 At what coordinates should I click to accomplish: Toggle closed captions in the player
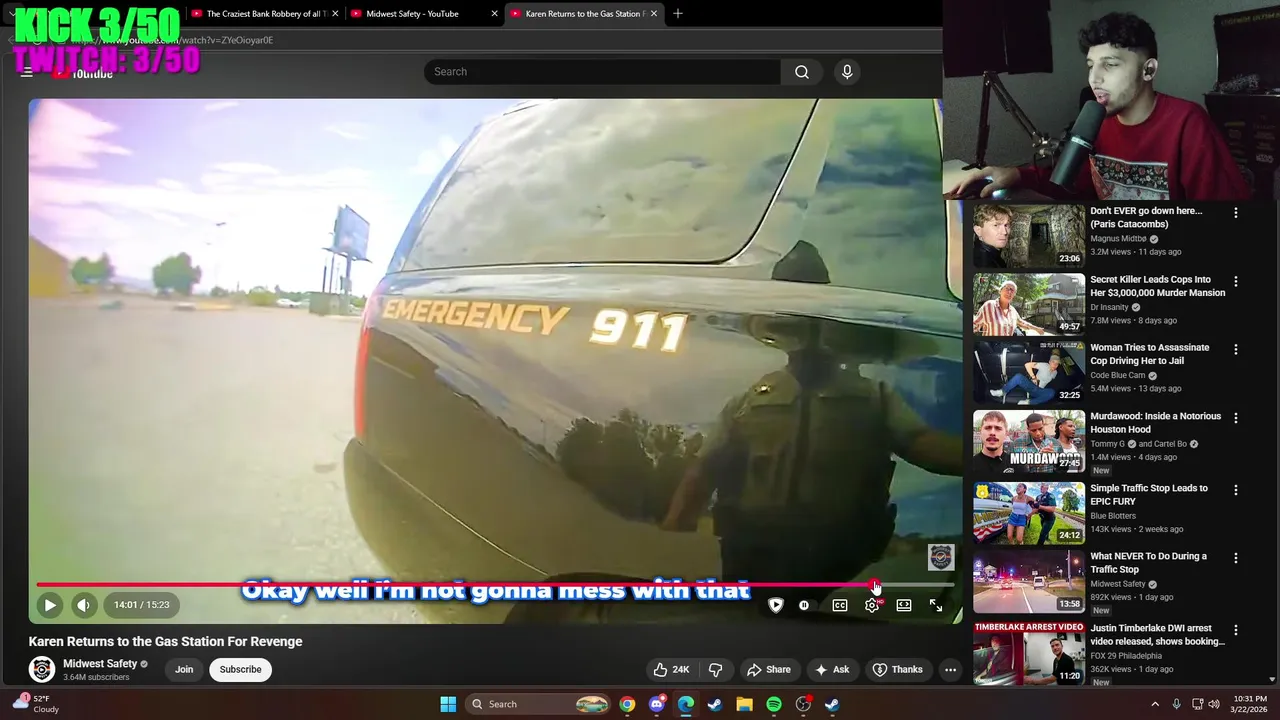(x=840, y=605)
